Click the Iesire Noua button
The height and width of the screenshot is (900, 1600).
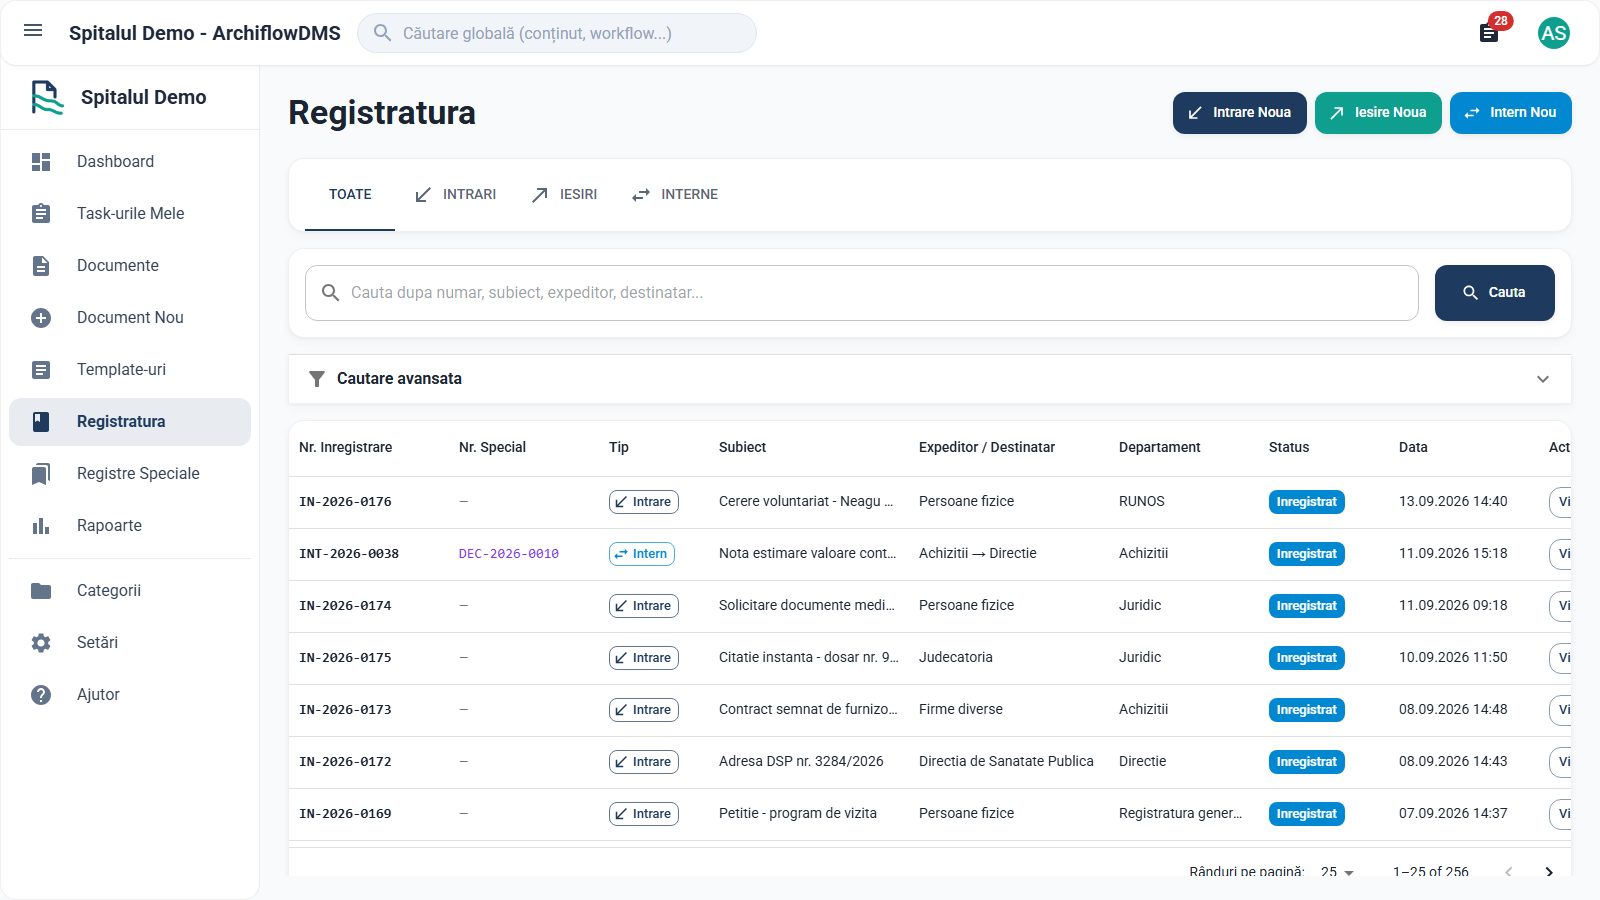point(1378,113)
